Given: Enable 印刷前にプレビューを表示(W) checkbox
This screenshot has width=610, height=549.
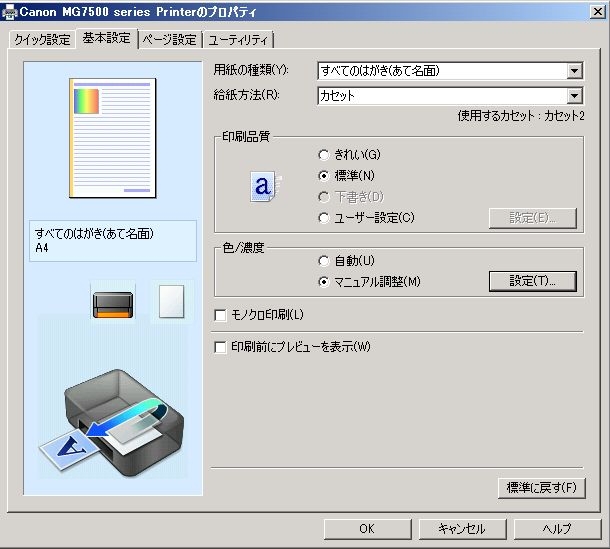Looking at the screenshot, I should pos(293,347).
